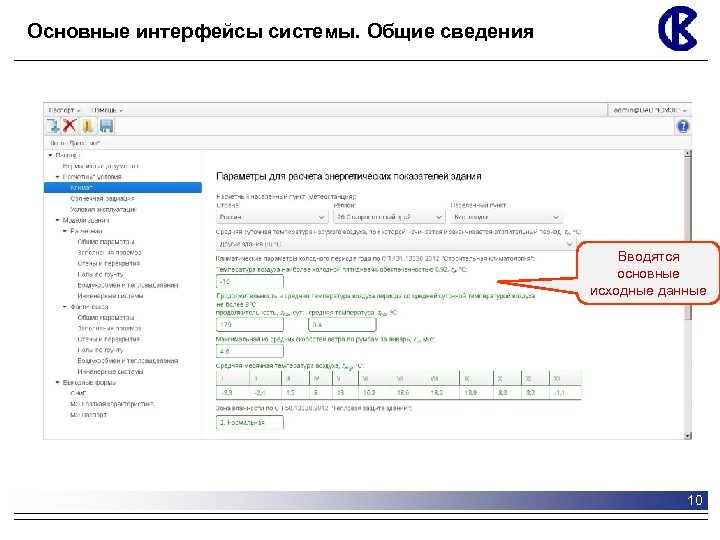Click the duration field showing 179
This screenshot has height=540, width=720.
point(250,325)
